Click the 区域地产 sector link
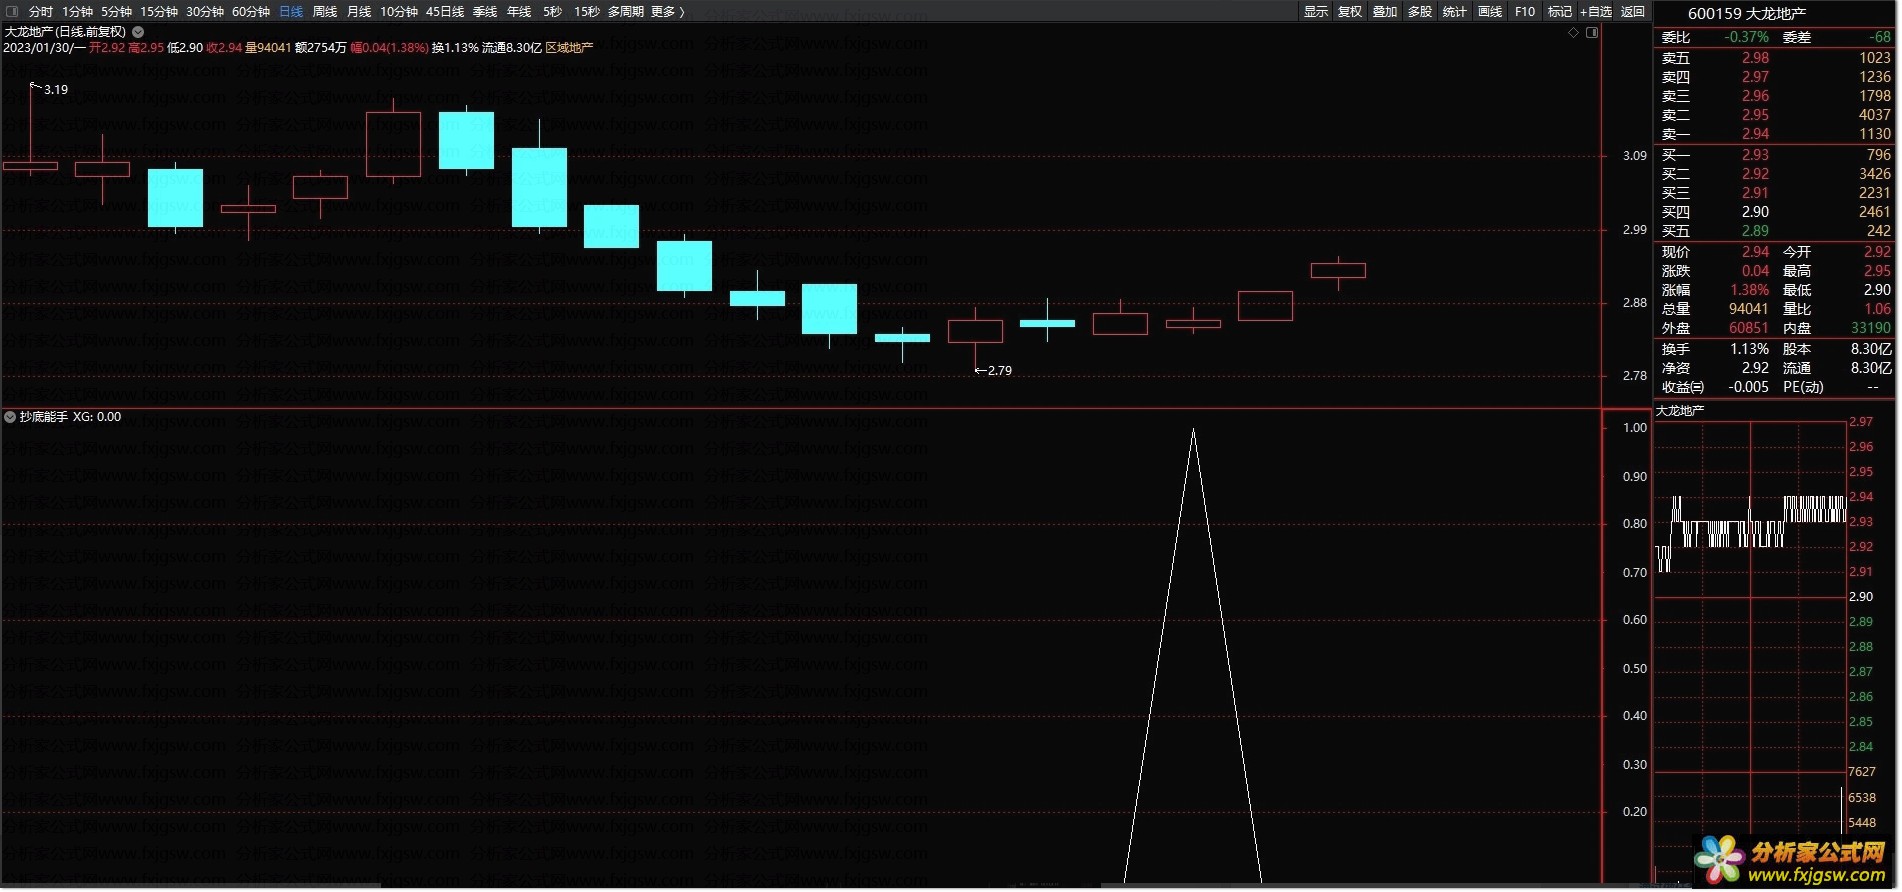Screen dimensions: 1902x892 coord(569,48)
